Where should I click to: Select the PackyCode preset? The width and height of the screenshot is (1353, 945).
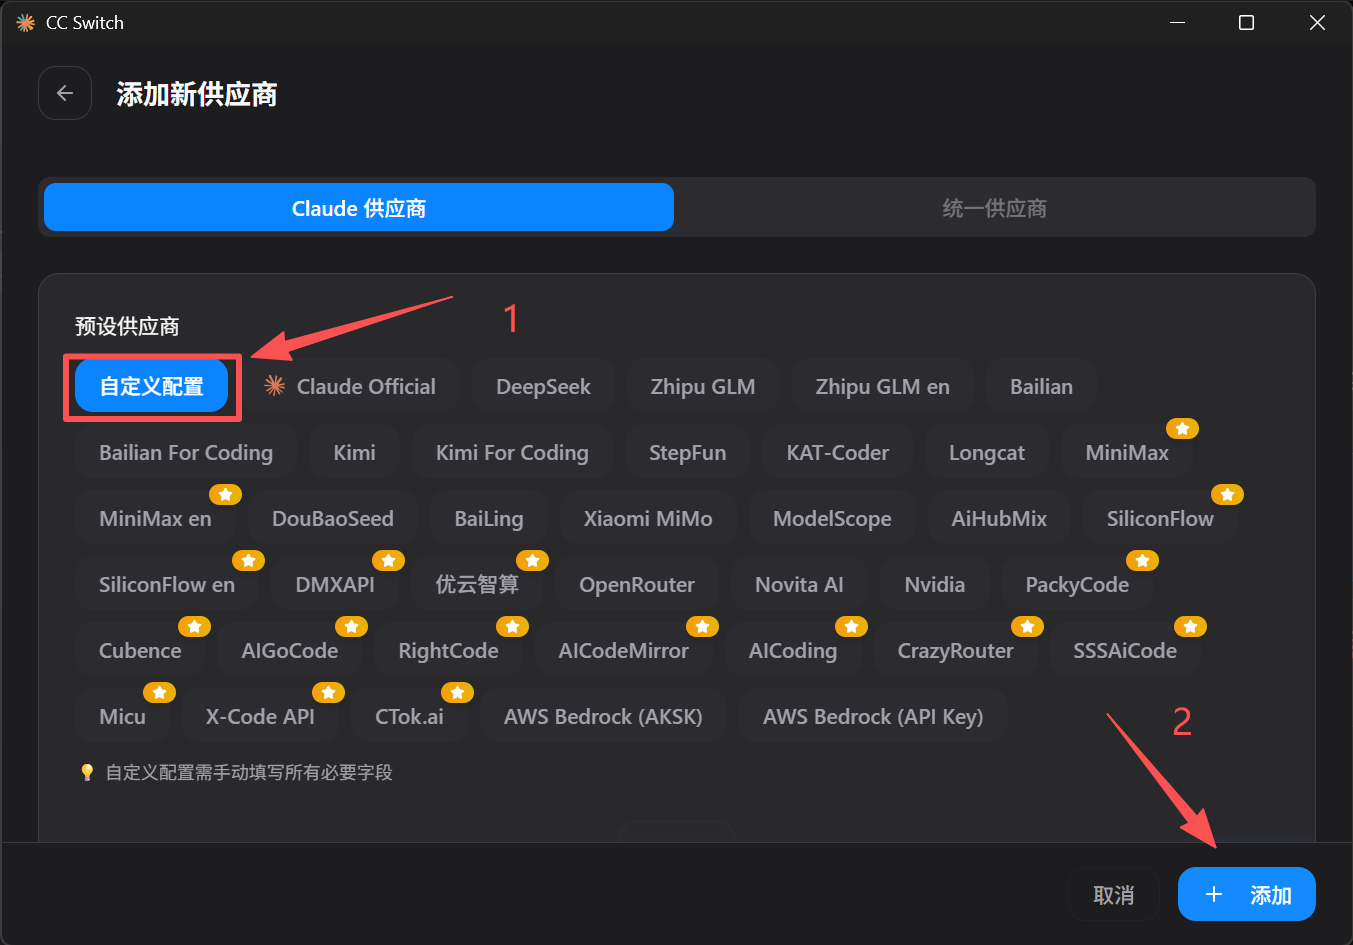[1077, 584]
